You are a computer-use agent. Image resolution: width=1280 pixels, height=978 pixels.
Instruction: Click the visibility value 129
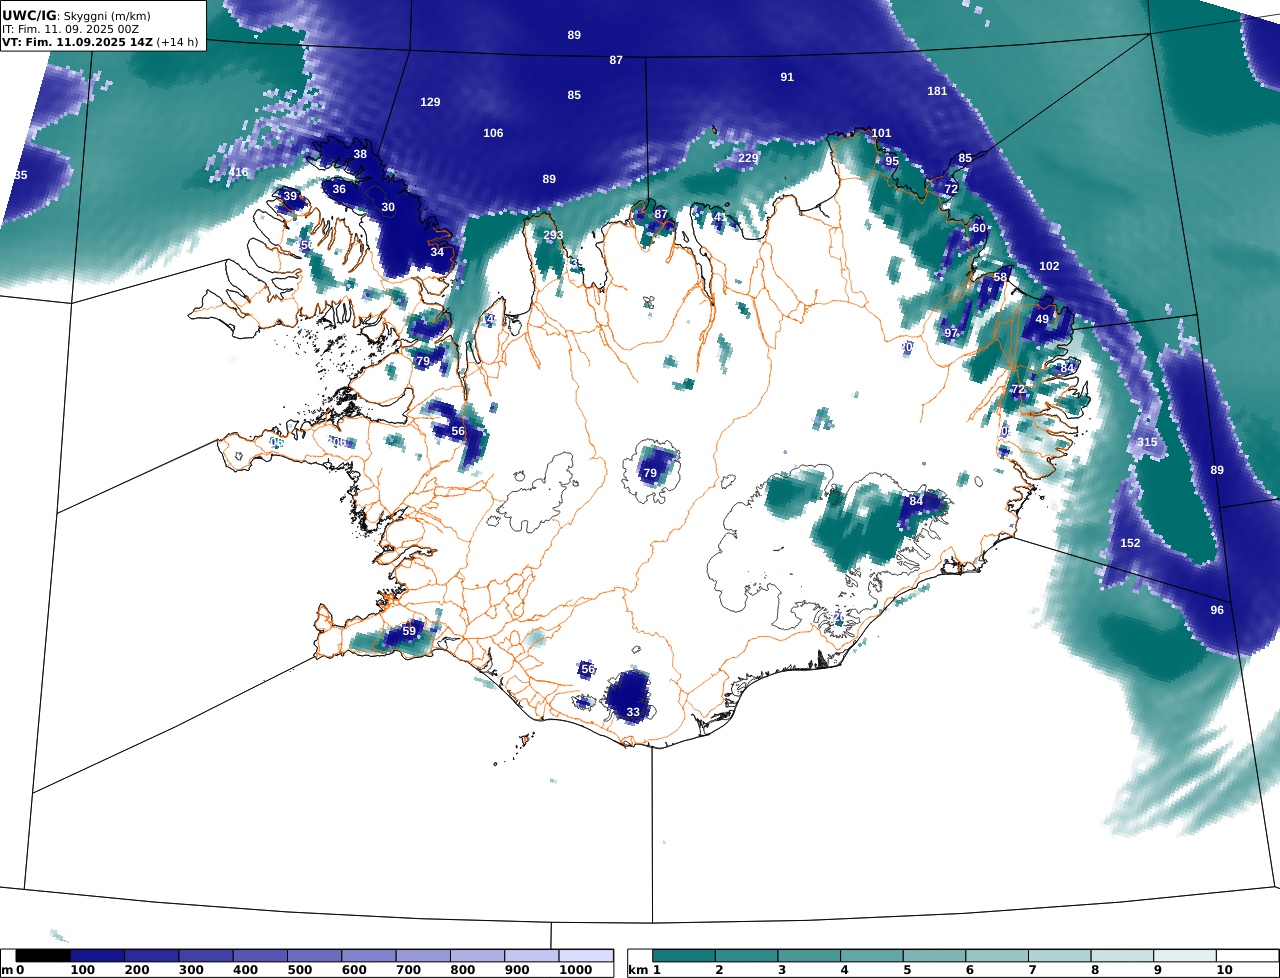point(430,102)
